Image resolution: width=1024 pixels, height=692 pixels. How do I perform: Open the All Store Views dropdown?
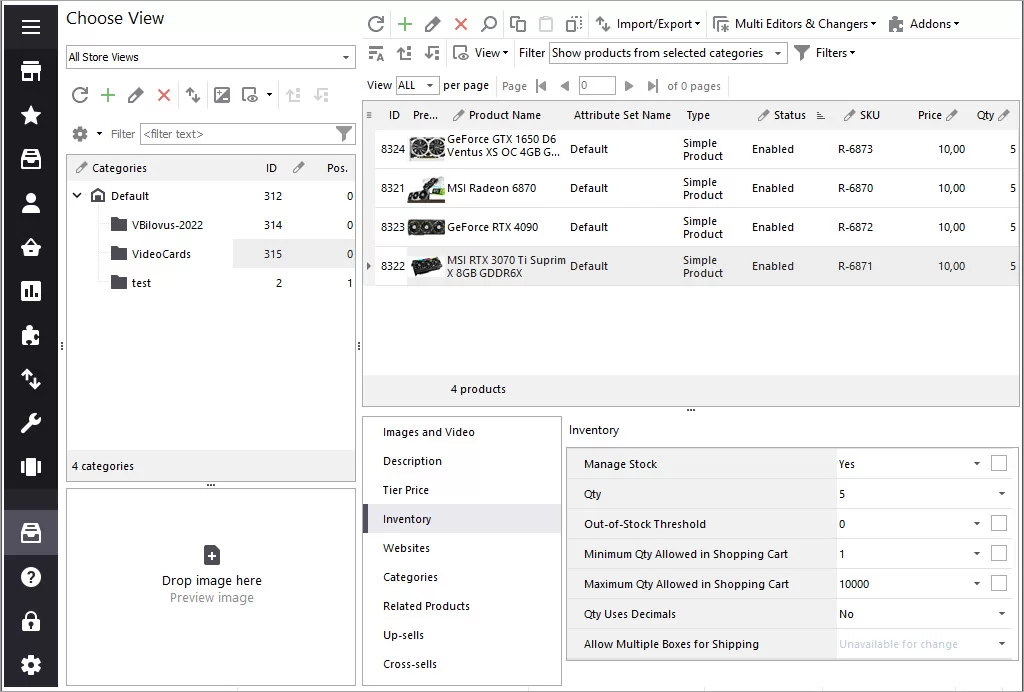(211, 57)
